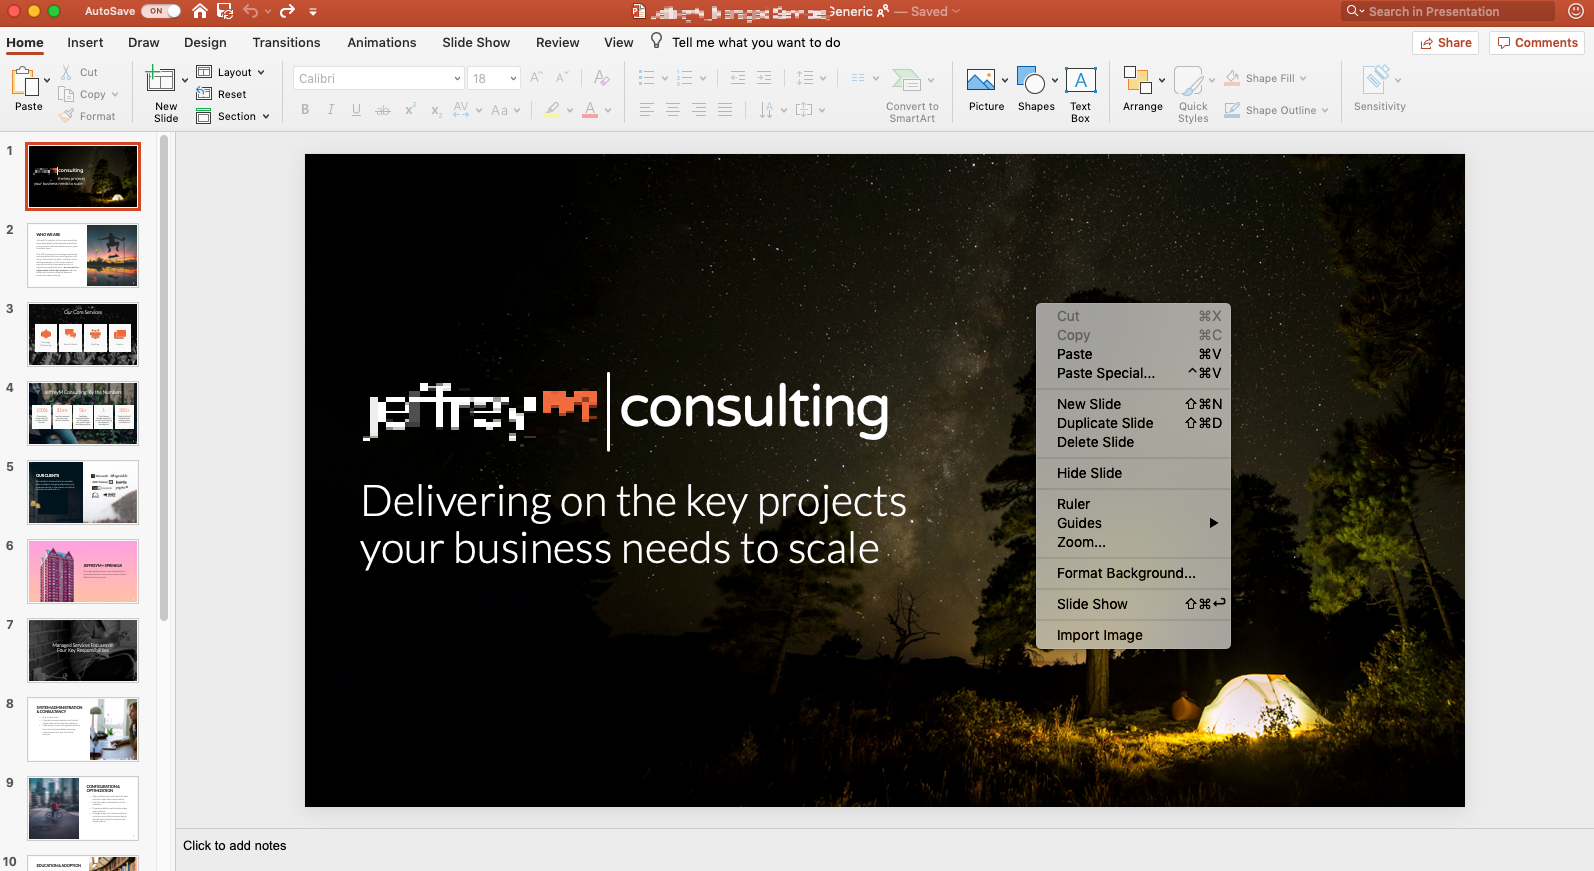Screen dimensions: 1594x871
Task: Select slide 6 thumbnail with pink building
Action: pos(83,571)
